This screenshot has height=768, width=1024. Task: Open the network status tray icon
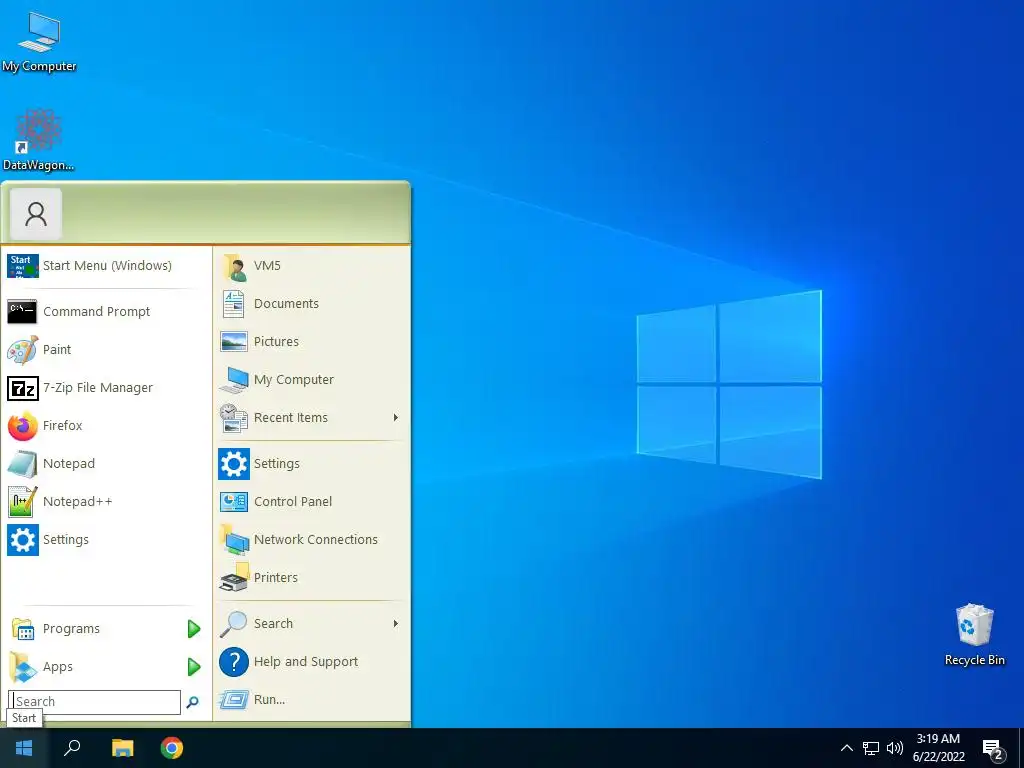tap(871, 748)
